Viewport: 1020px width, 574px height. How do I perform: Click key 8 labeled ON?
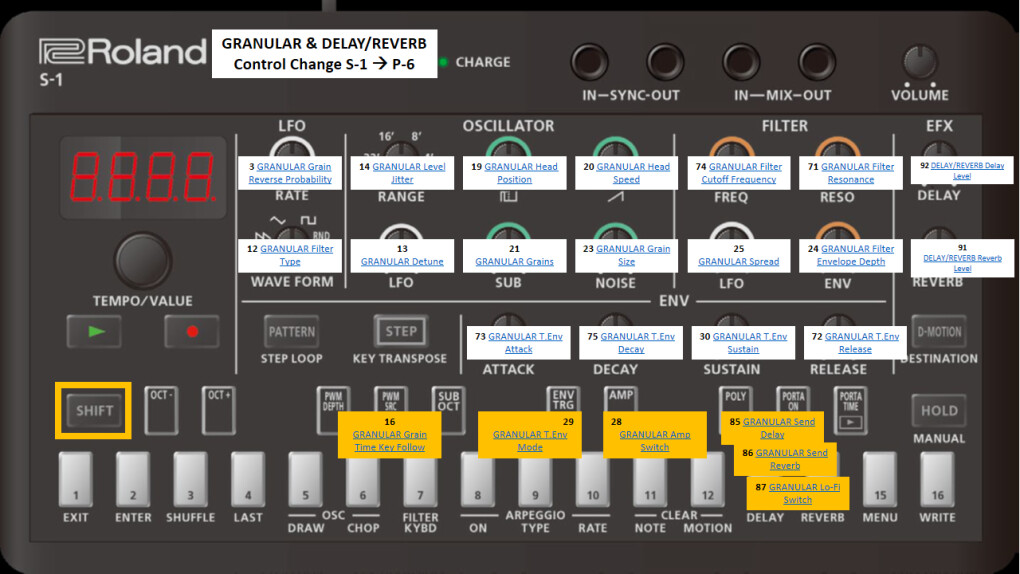pyautogui.click(x=477, y=480)
